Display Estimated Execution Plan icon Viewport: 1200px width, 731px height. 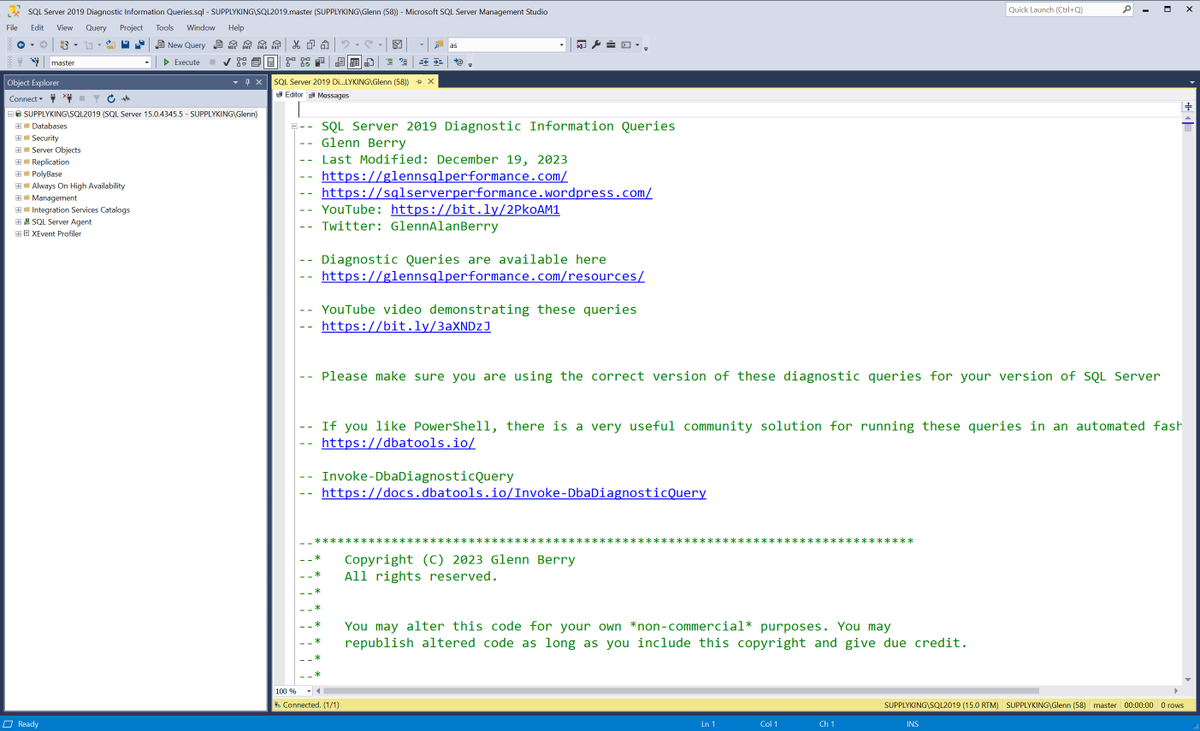click(241, 62)
